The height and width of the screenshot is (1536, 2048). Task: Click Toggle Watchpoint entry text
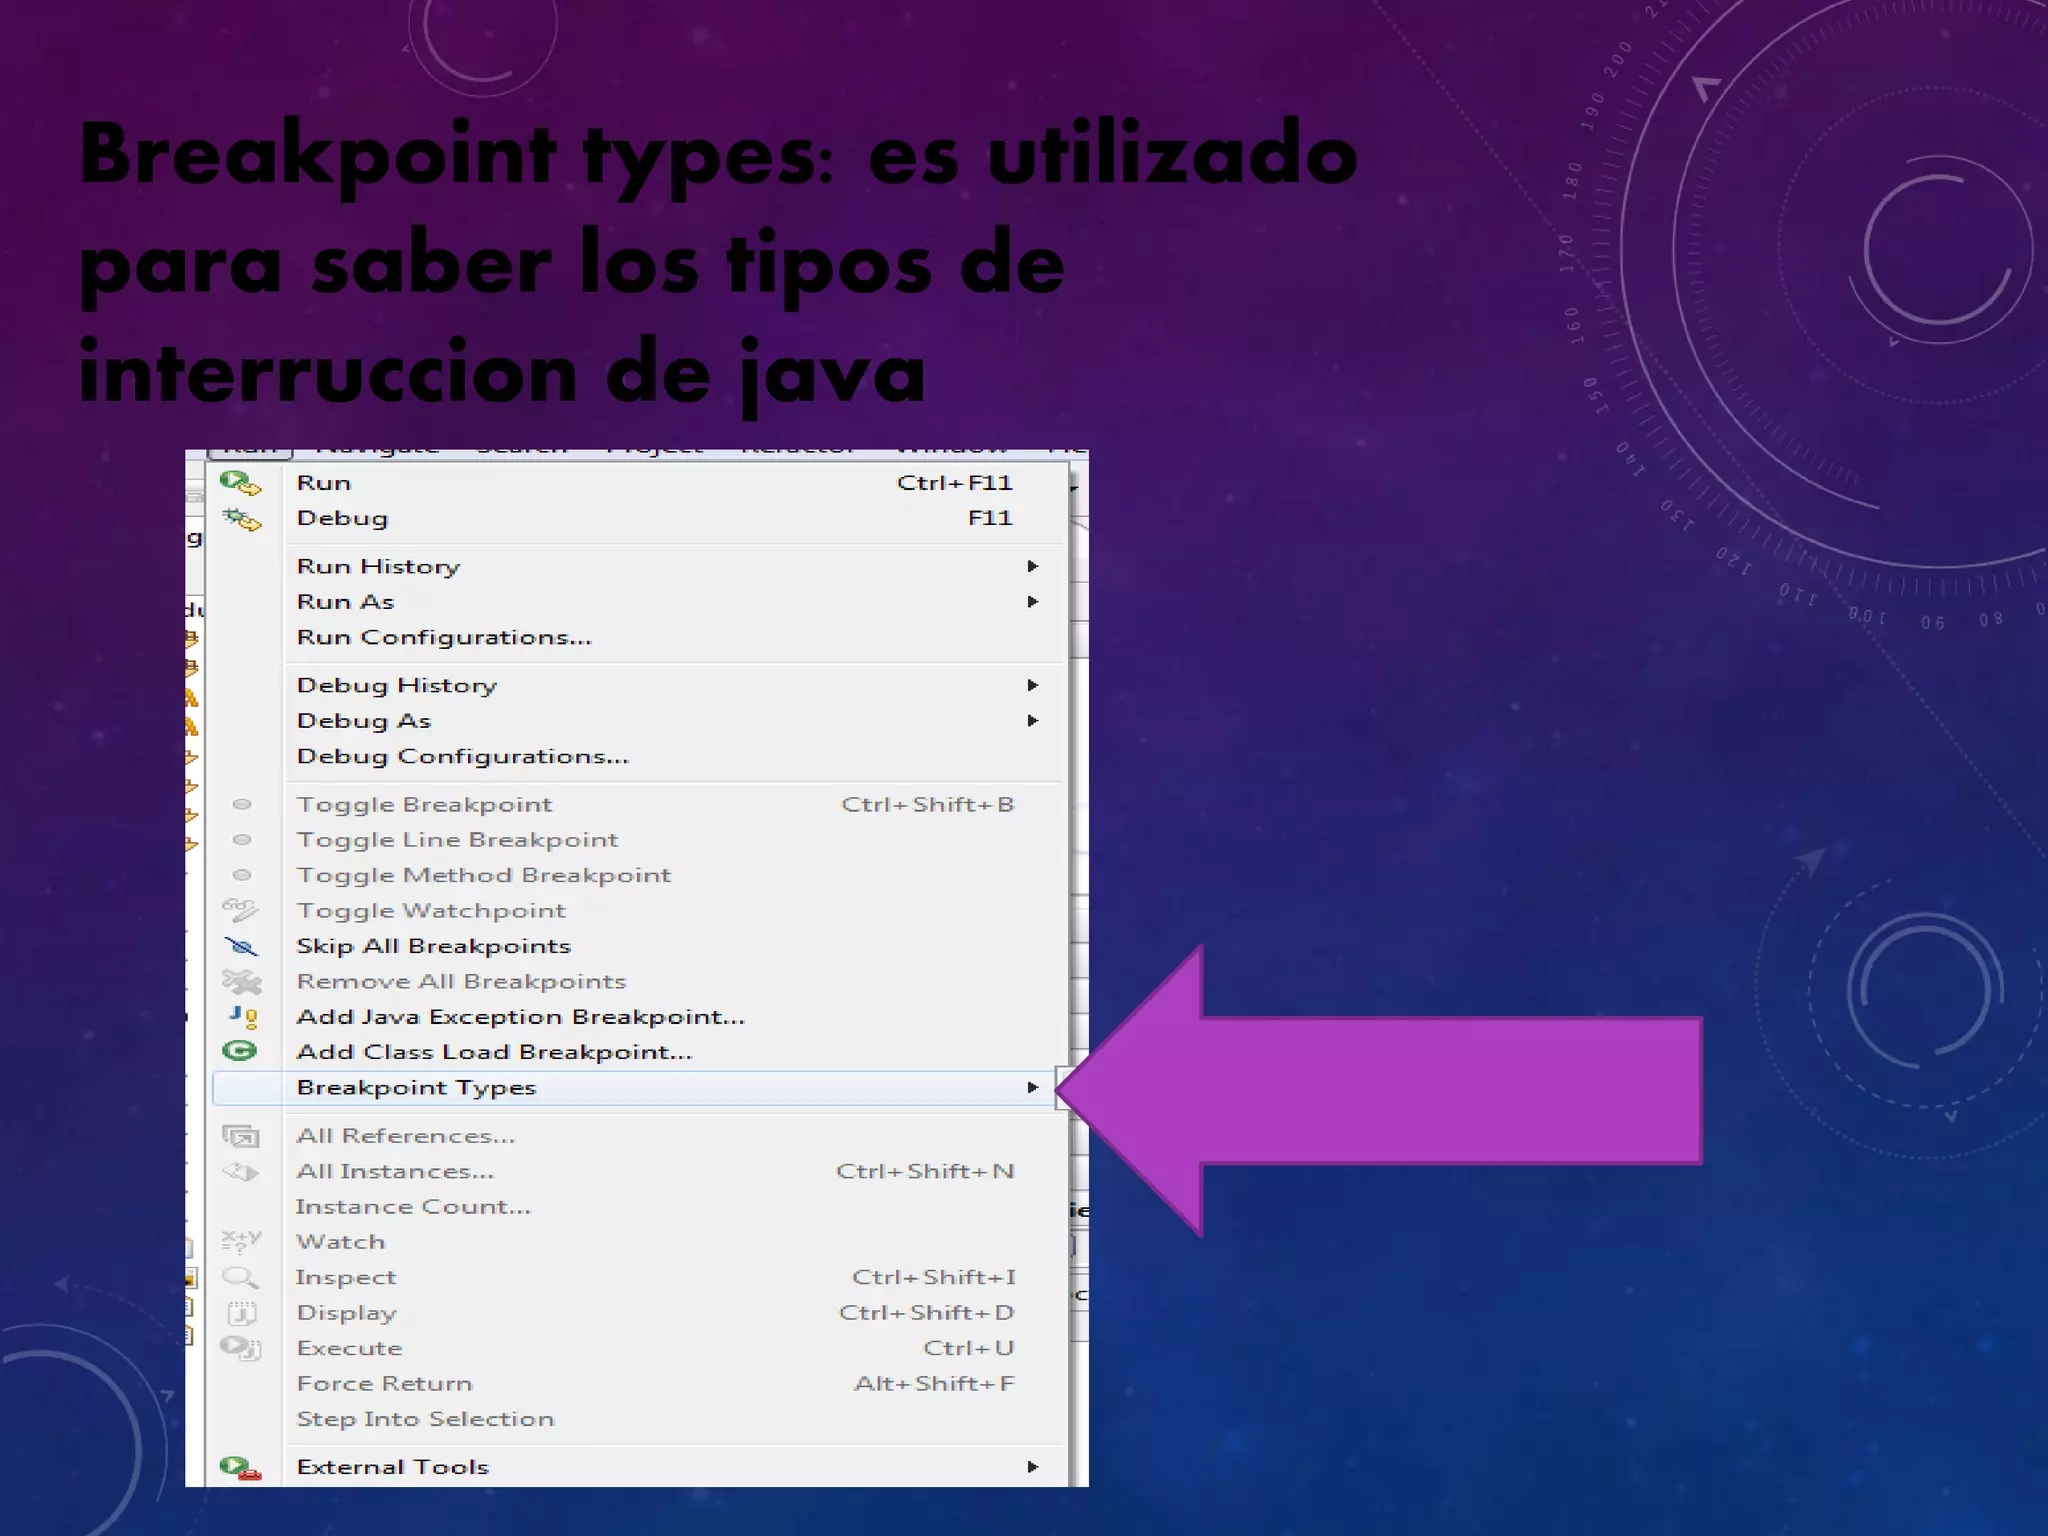pyautogui.click(x=431, y=911)
